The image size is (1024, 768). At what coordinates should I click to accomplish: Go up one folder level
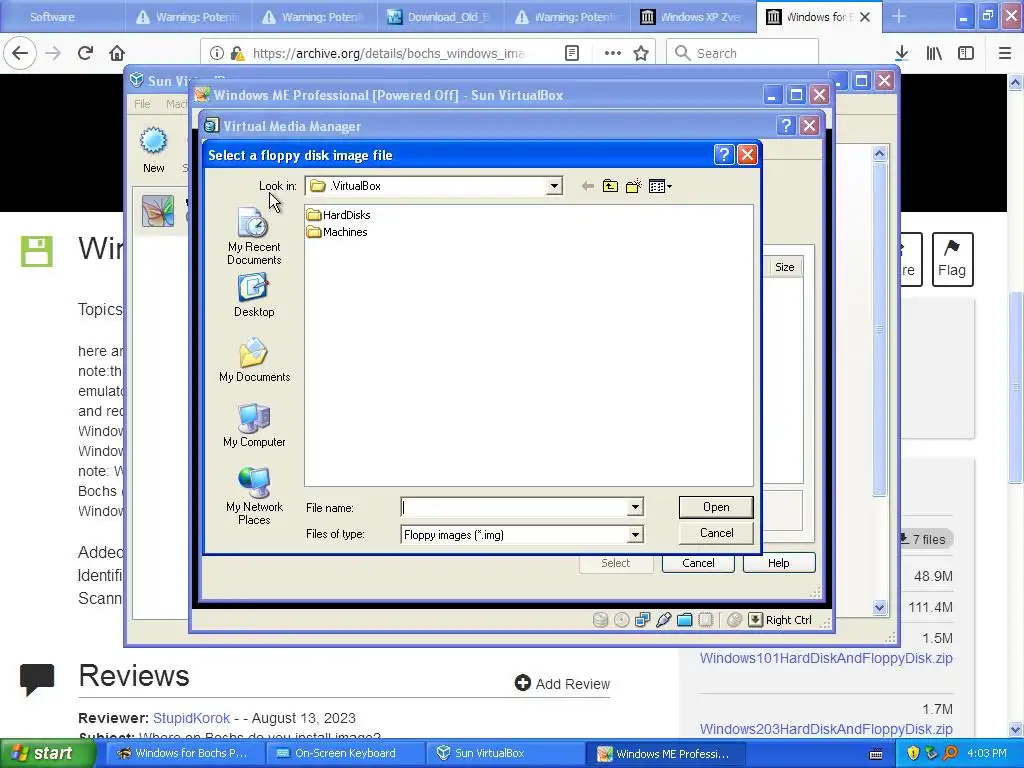pos(610,186)
